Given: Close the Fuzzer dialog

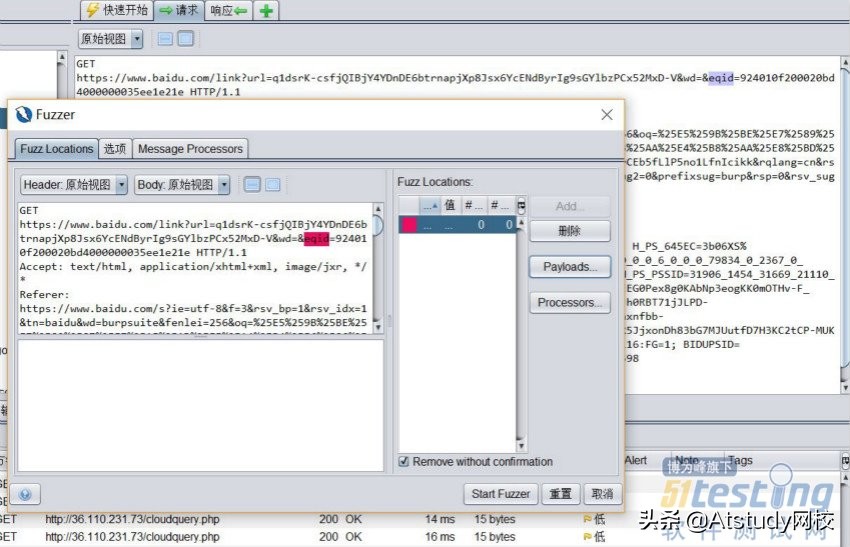Looking at the screenshot, I should [607, 114].
